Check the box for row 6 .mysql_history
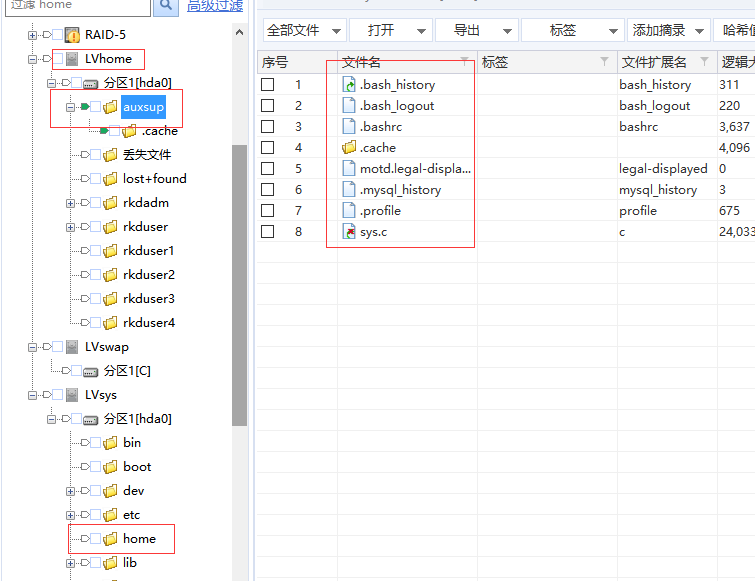This screenshot has width=755, height=581. coord(268,190)
